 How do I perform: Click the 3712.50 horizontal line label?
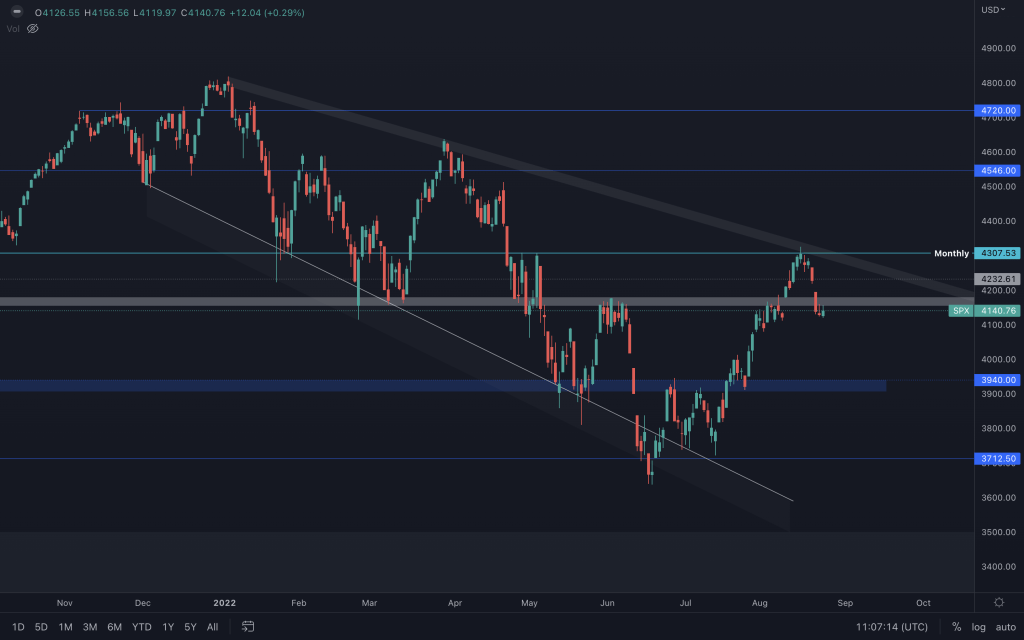[x=996, y=459]
